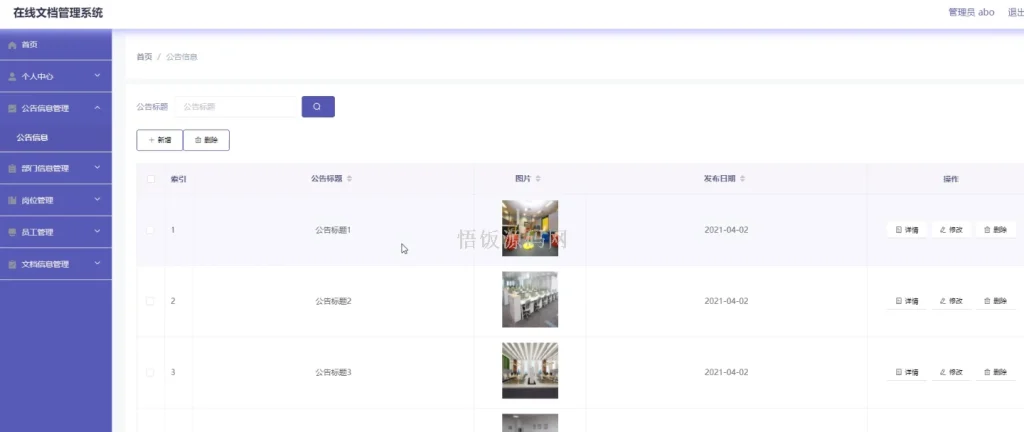Click the 操作 column header
Viewport: 1024px width, 432px height.
click(951, 179)
